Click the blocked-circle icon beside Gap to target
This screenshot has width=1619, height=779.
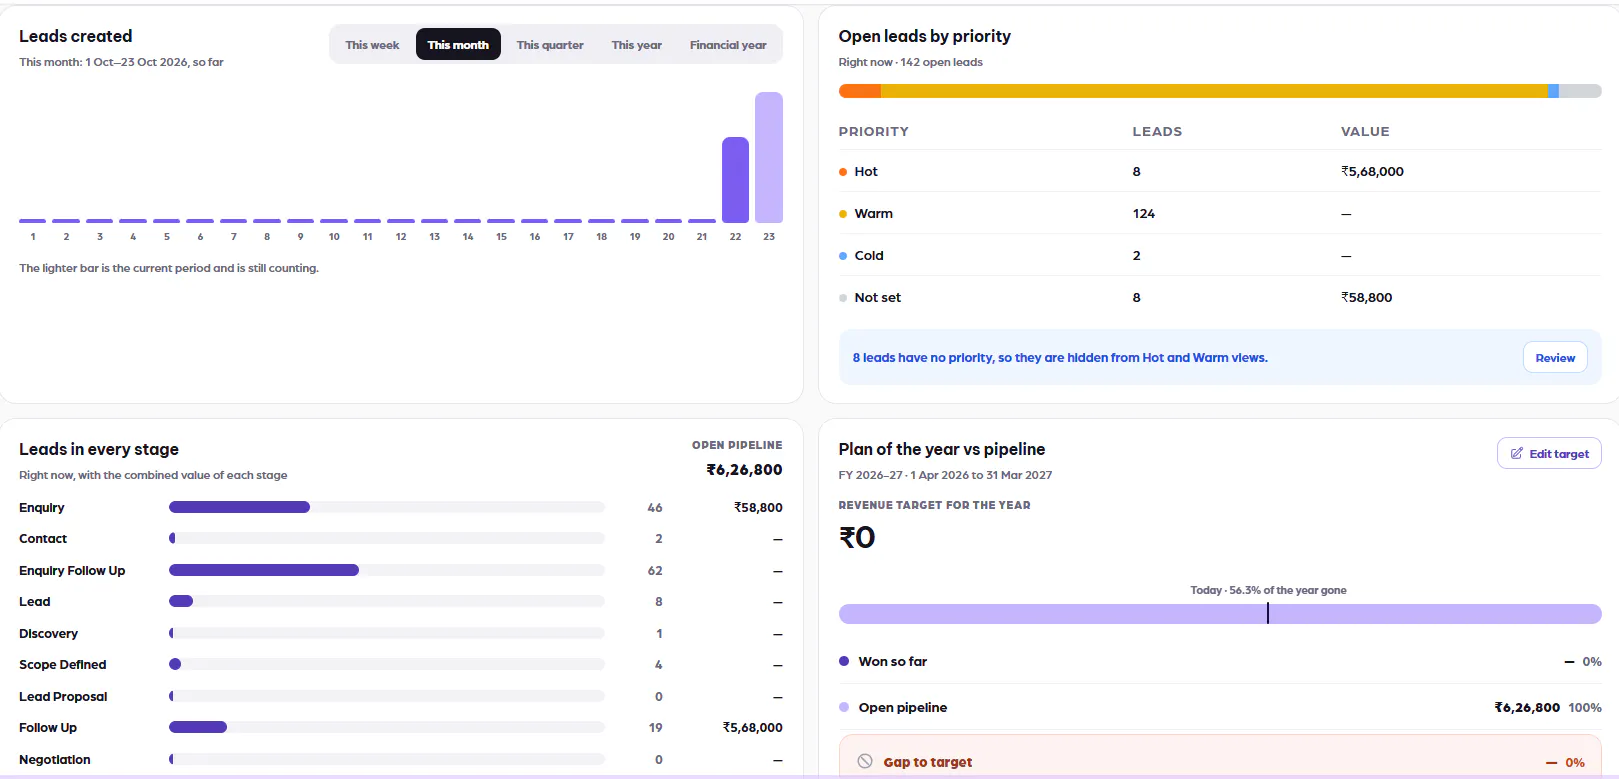[x=865, y=762]
